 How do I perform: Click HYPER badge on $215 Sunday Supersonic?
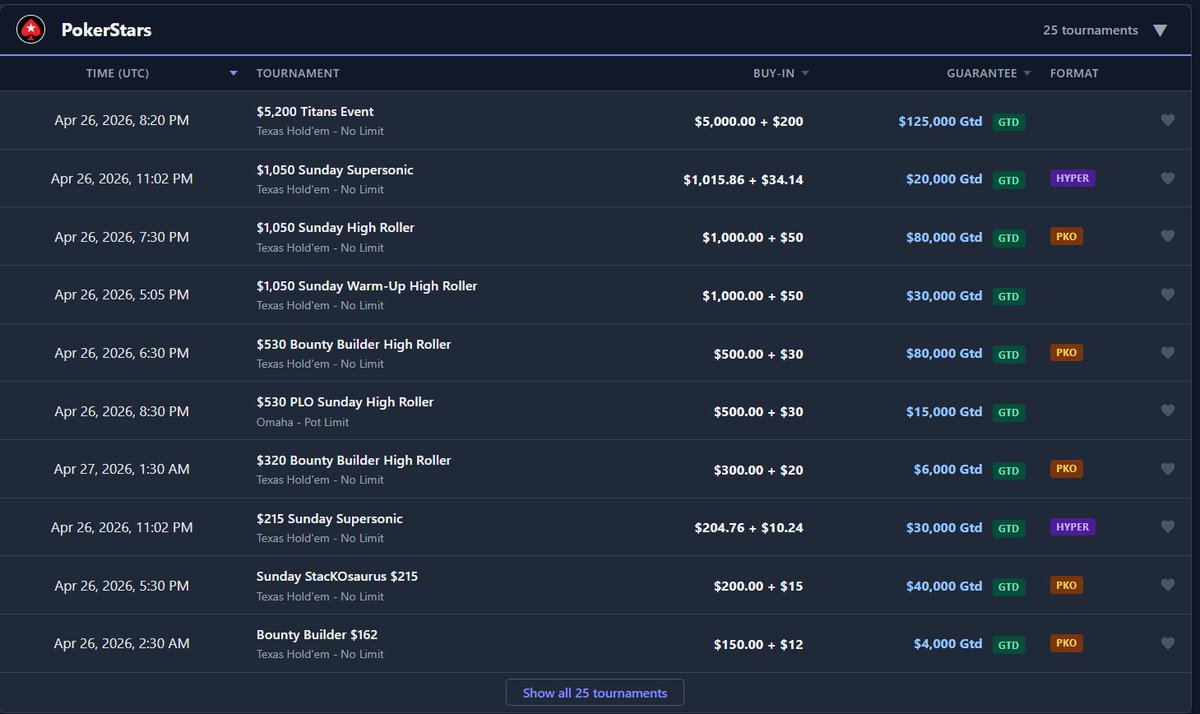(1072, 527)
